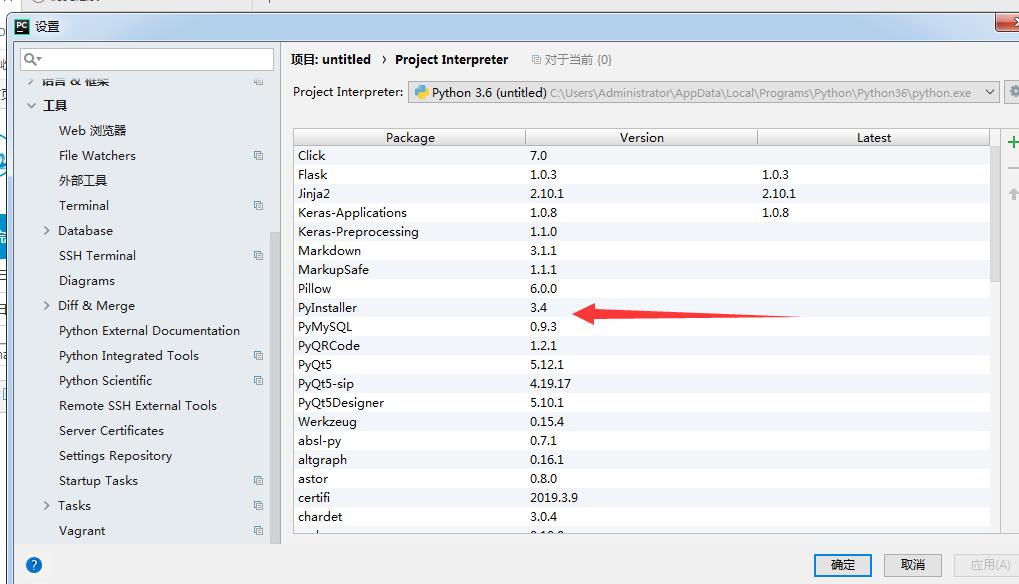Screen dimensions: 1019x584
Task: Select the PyMySQL package row
Action: 641,326
